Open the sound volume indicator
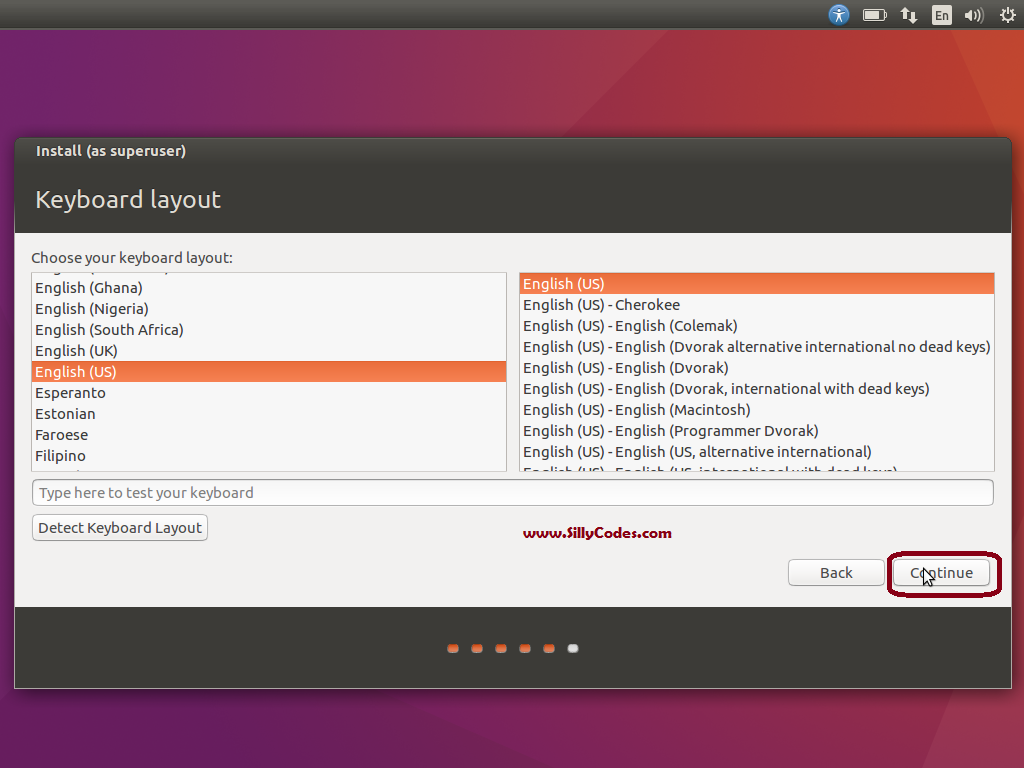The height and width of the screenshot is (768, 1024). 974,15
